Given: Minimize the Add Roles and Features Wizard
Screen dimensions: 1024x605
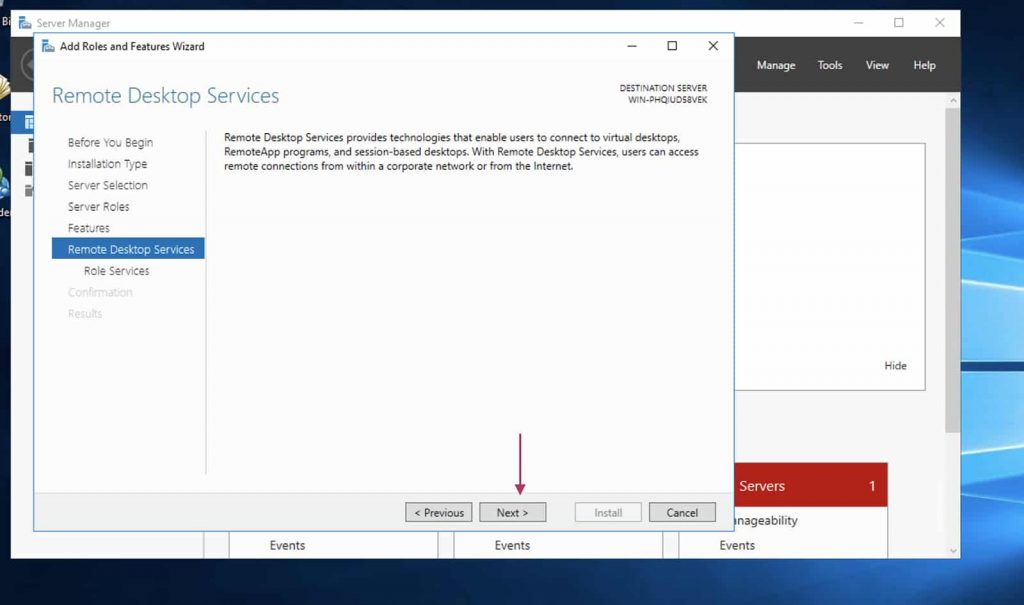Looking at the screenshot, I should pos(632,46).
